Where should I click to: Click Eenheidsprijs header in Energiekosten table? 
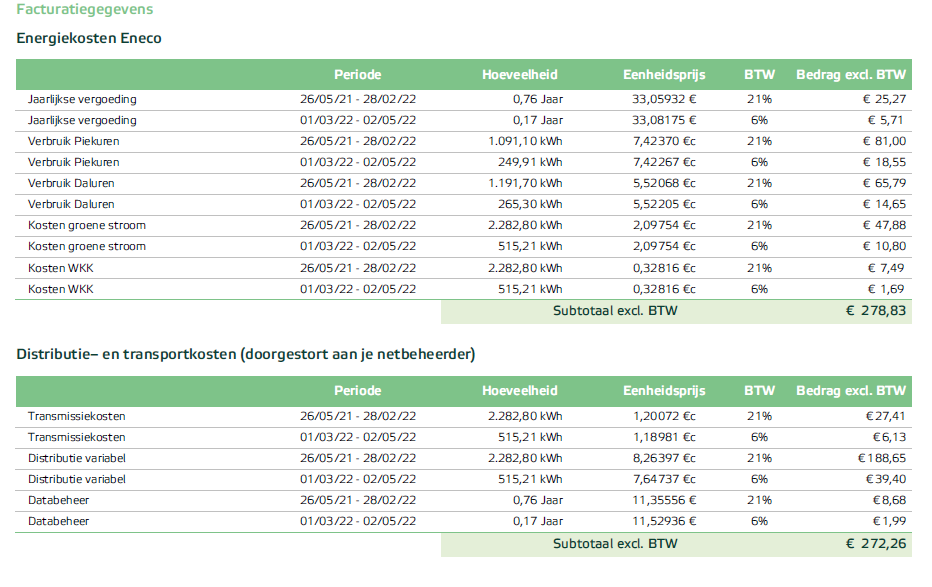click(x=664, y=75)
